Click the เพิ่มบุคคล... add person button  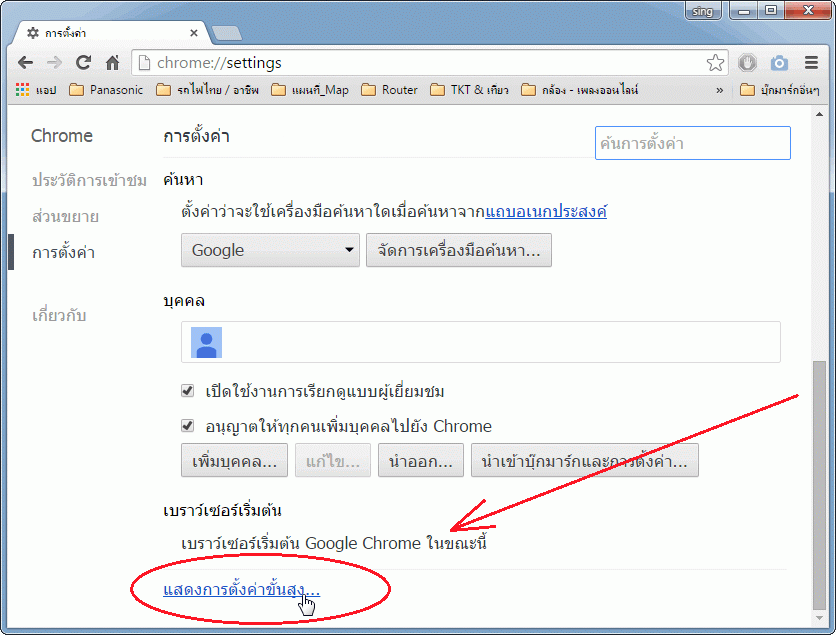pyautogui.click(x=235, y=460)
